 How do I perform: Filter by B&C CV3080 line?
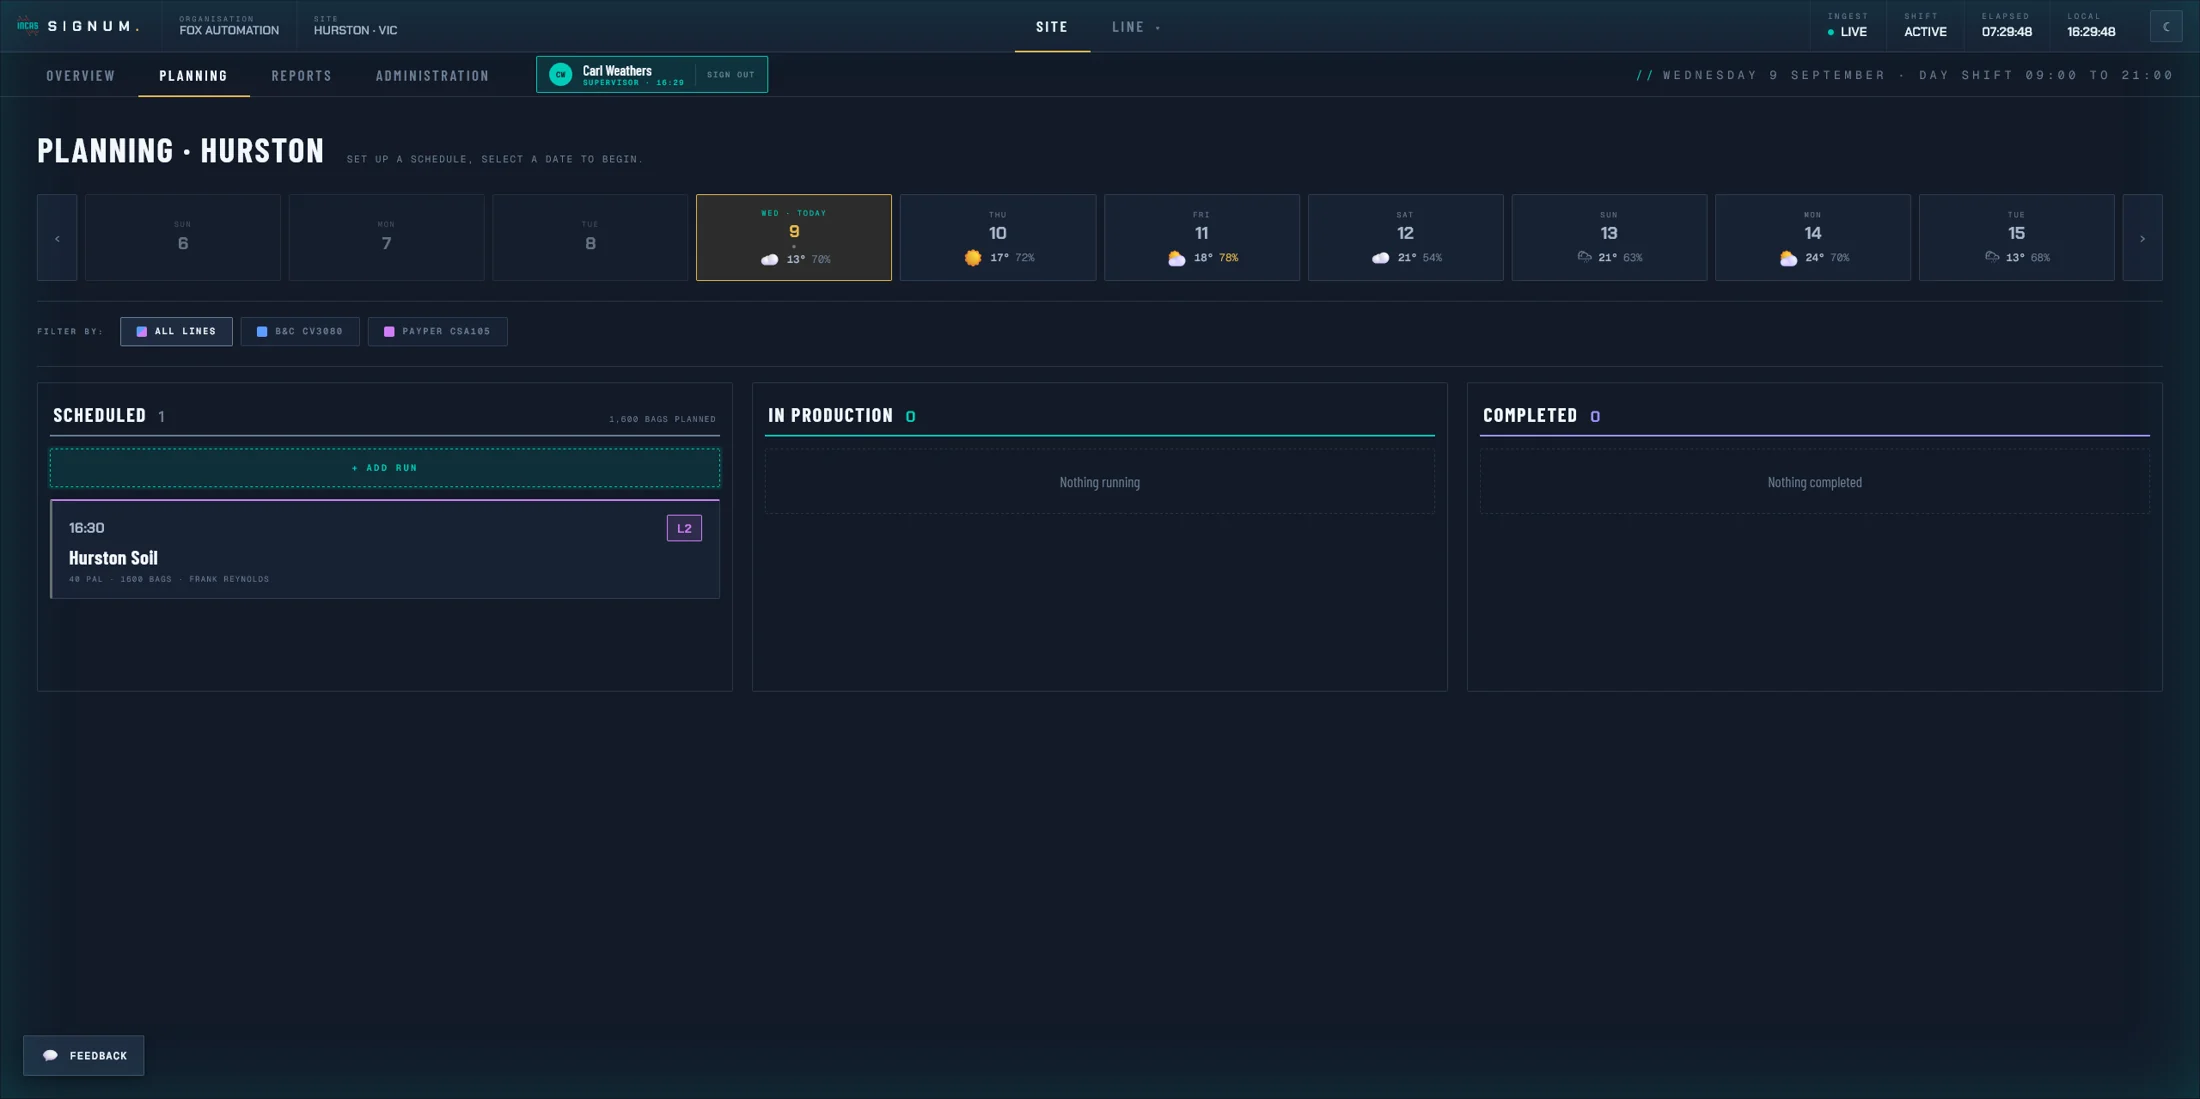point(300,331)
